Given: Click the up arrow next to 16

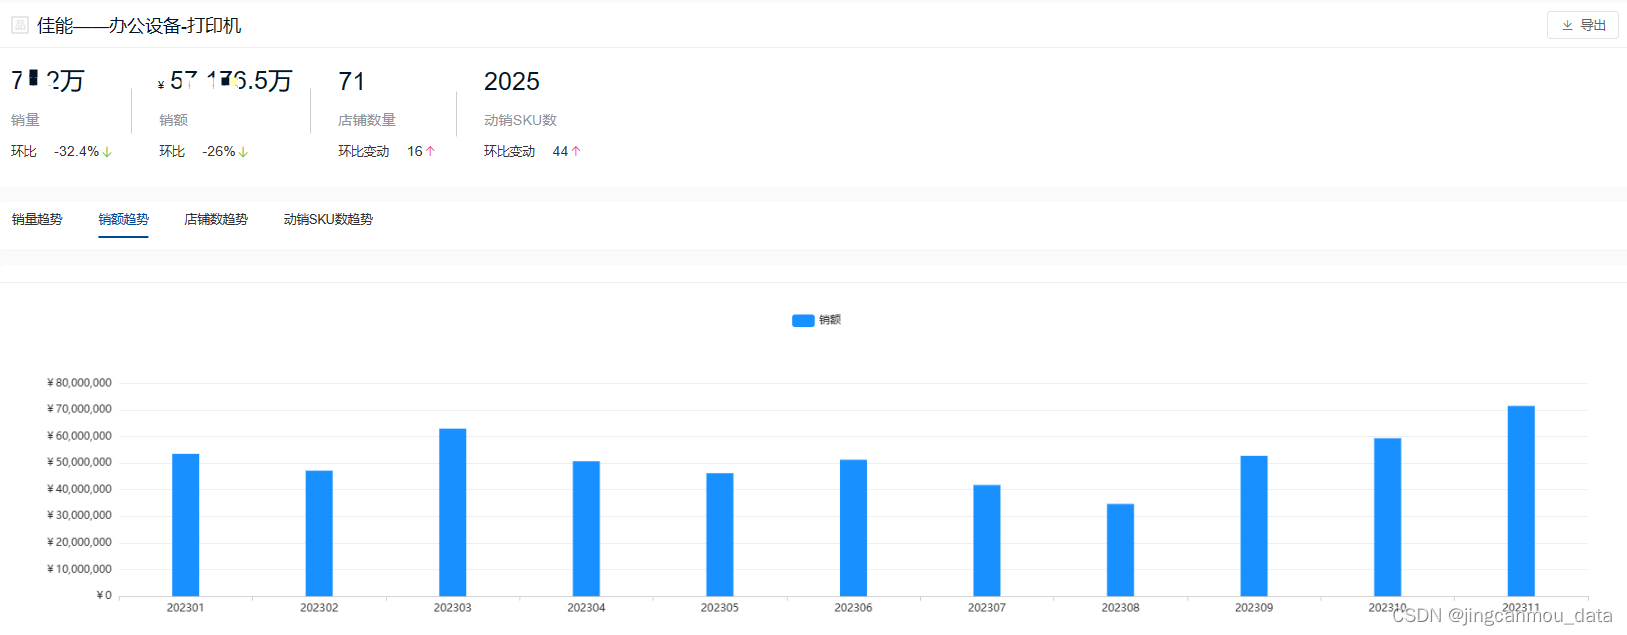Looking at the screenshot, I should 430,151.
